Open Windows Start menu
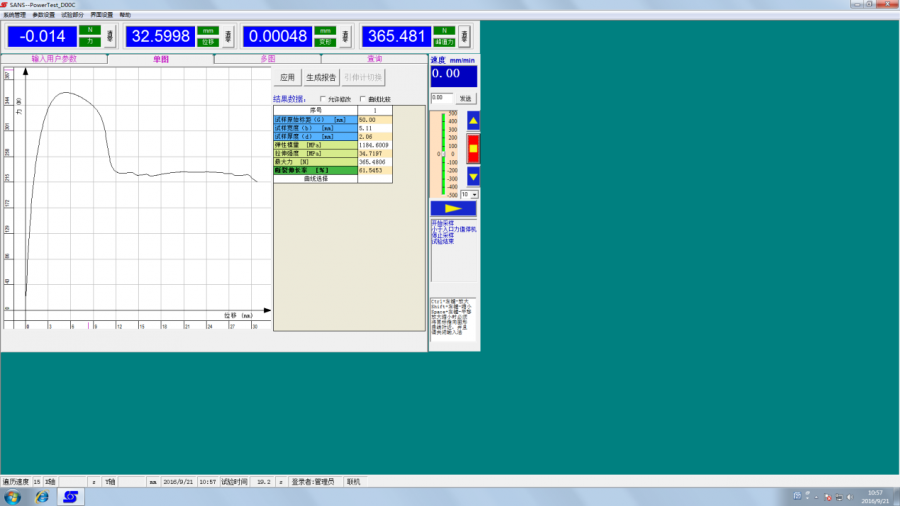This screenshot has width=900, height=506. coord(13,497)
